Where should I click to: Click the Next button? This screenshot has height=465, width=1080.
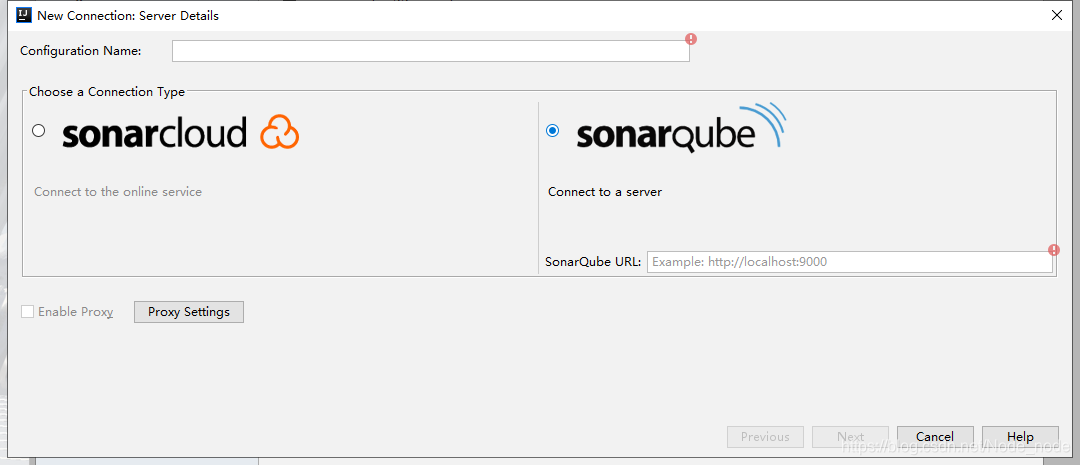click(x=851, y=437)
